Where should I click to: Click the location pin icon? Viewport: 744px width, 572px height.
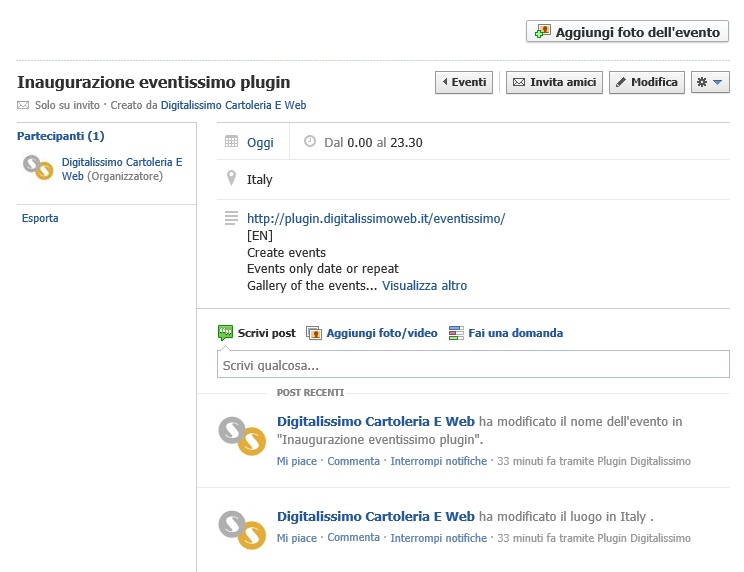pos(231,178)
